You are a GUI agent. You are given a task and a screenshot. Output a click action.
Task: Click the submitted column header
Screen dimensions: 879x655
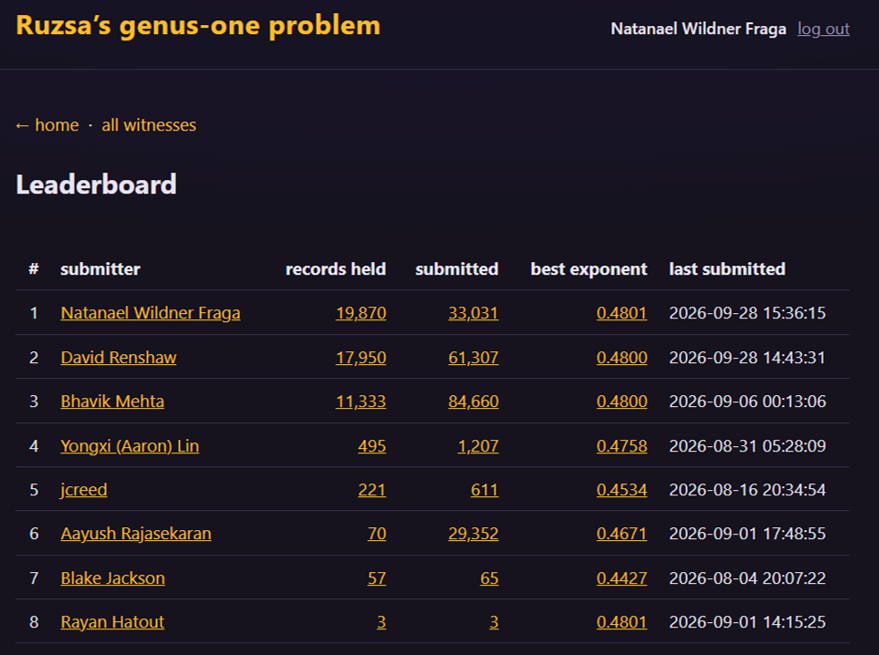457,269
